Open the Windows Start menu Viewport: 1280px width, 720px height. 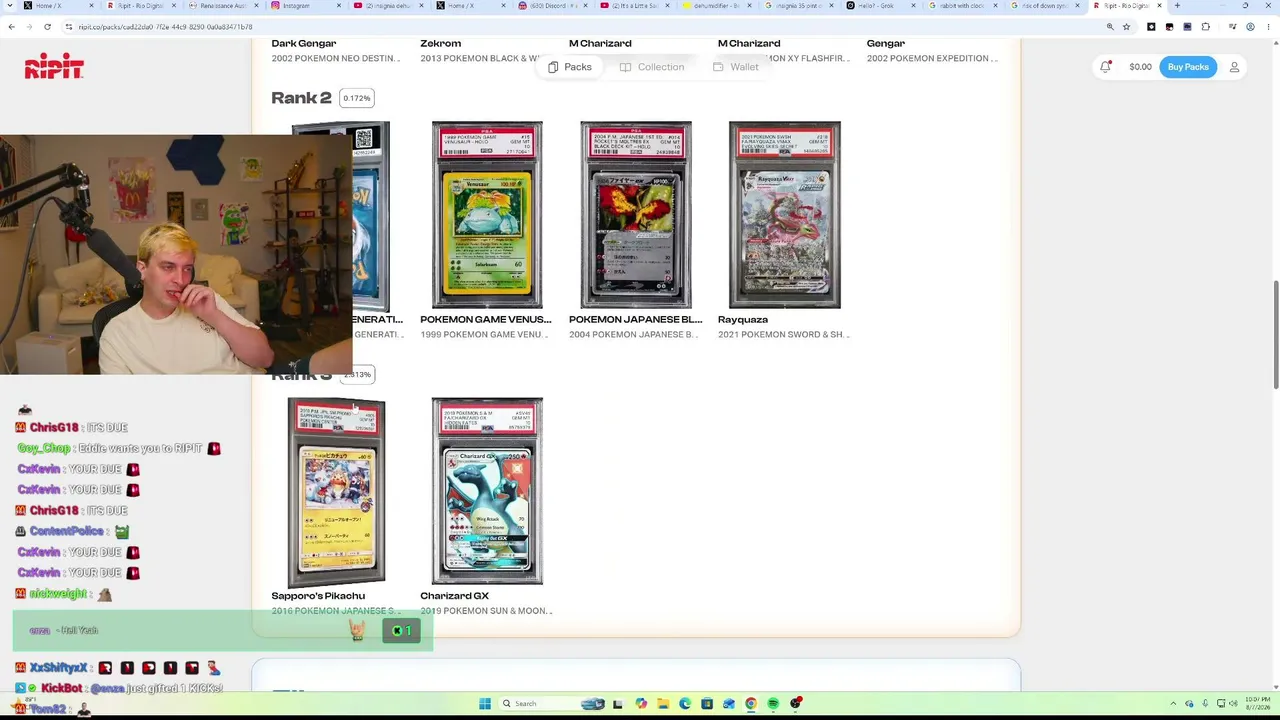(484, 704)
